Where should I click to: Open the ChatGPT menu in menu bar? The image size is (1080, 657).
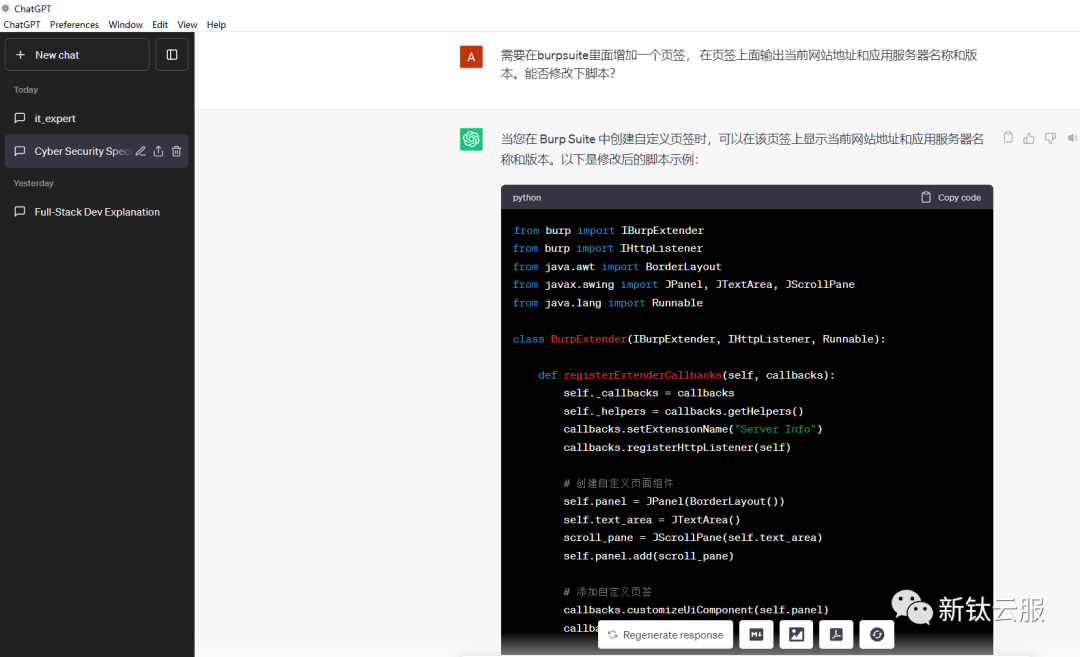pyautogui.click(x=22, y=25)
